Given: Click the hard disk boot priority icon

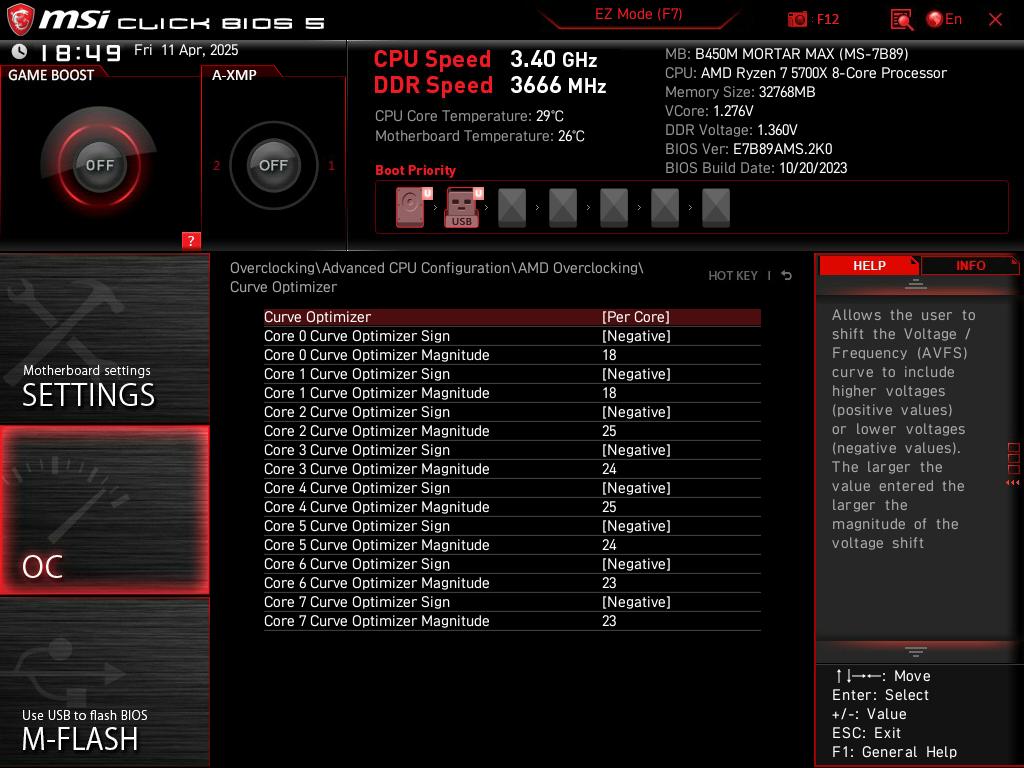Looking at the screenshot, I should point(410,207).
